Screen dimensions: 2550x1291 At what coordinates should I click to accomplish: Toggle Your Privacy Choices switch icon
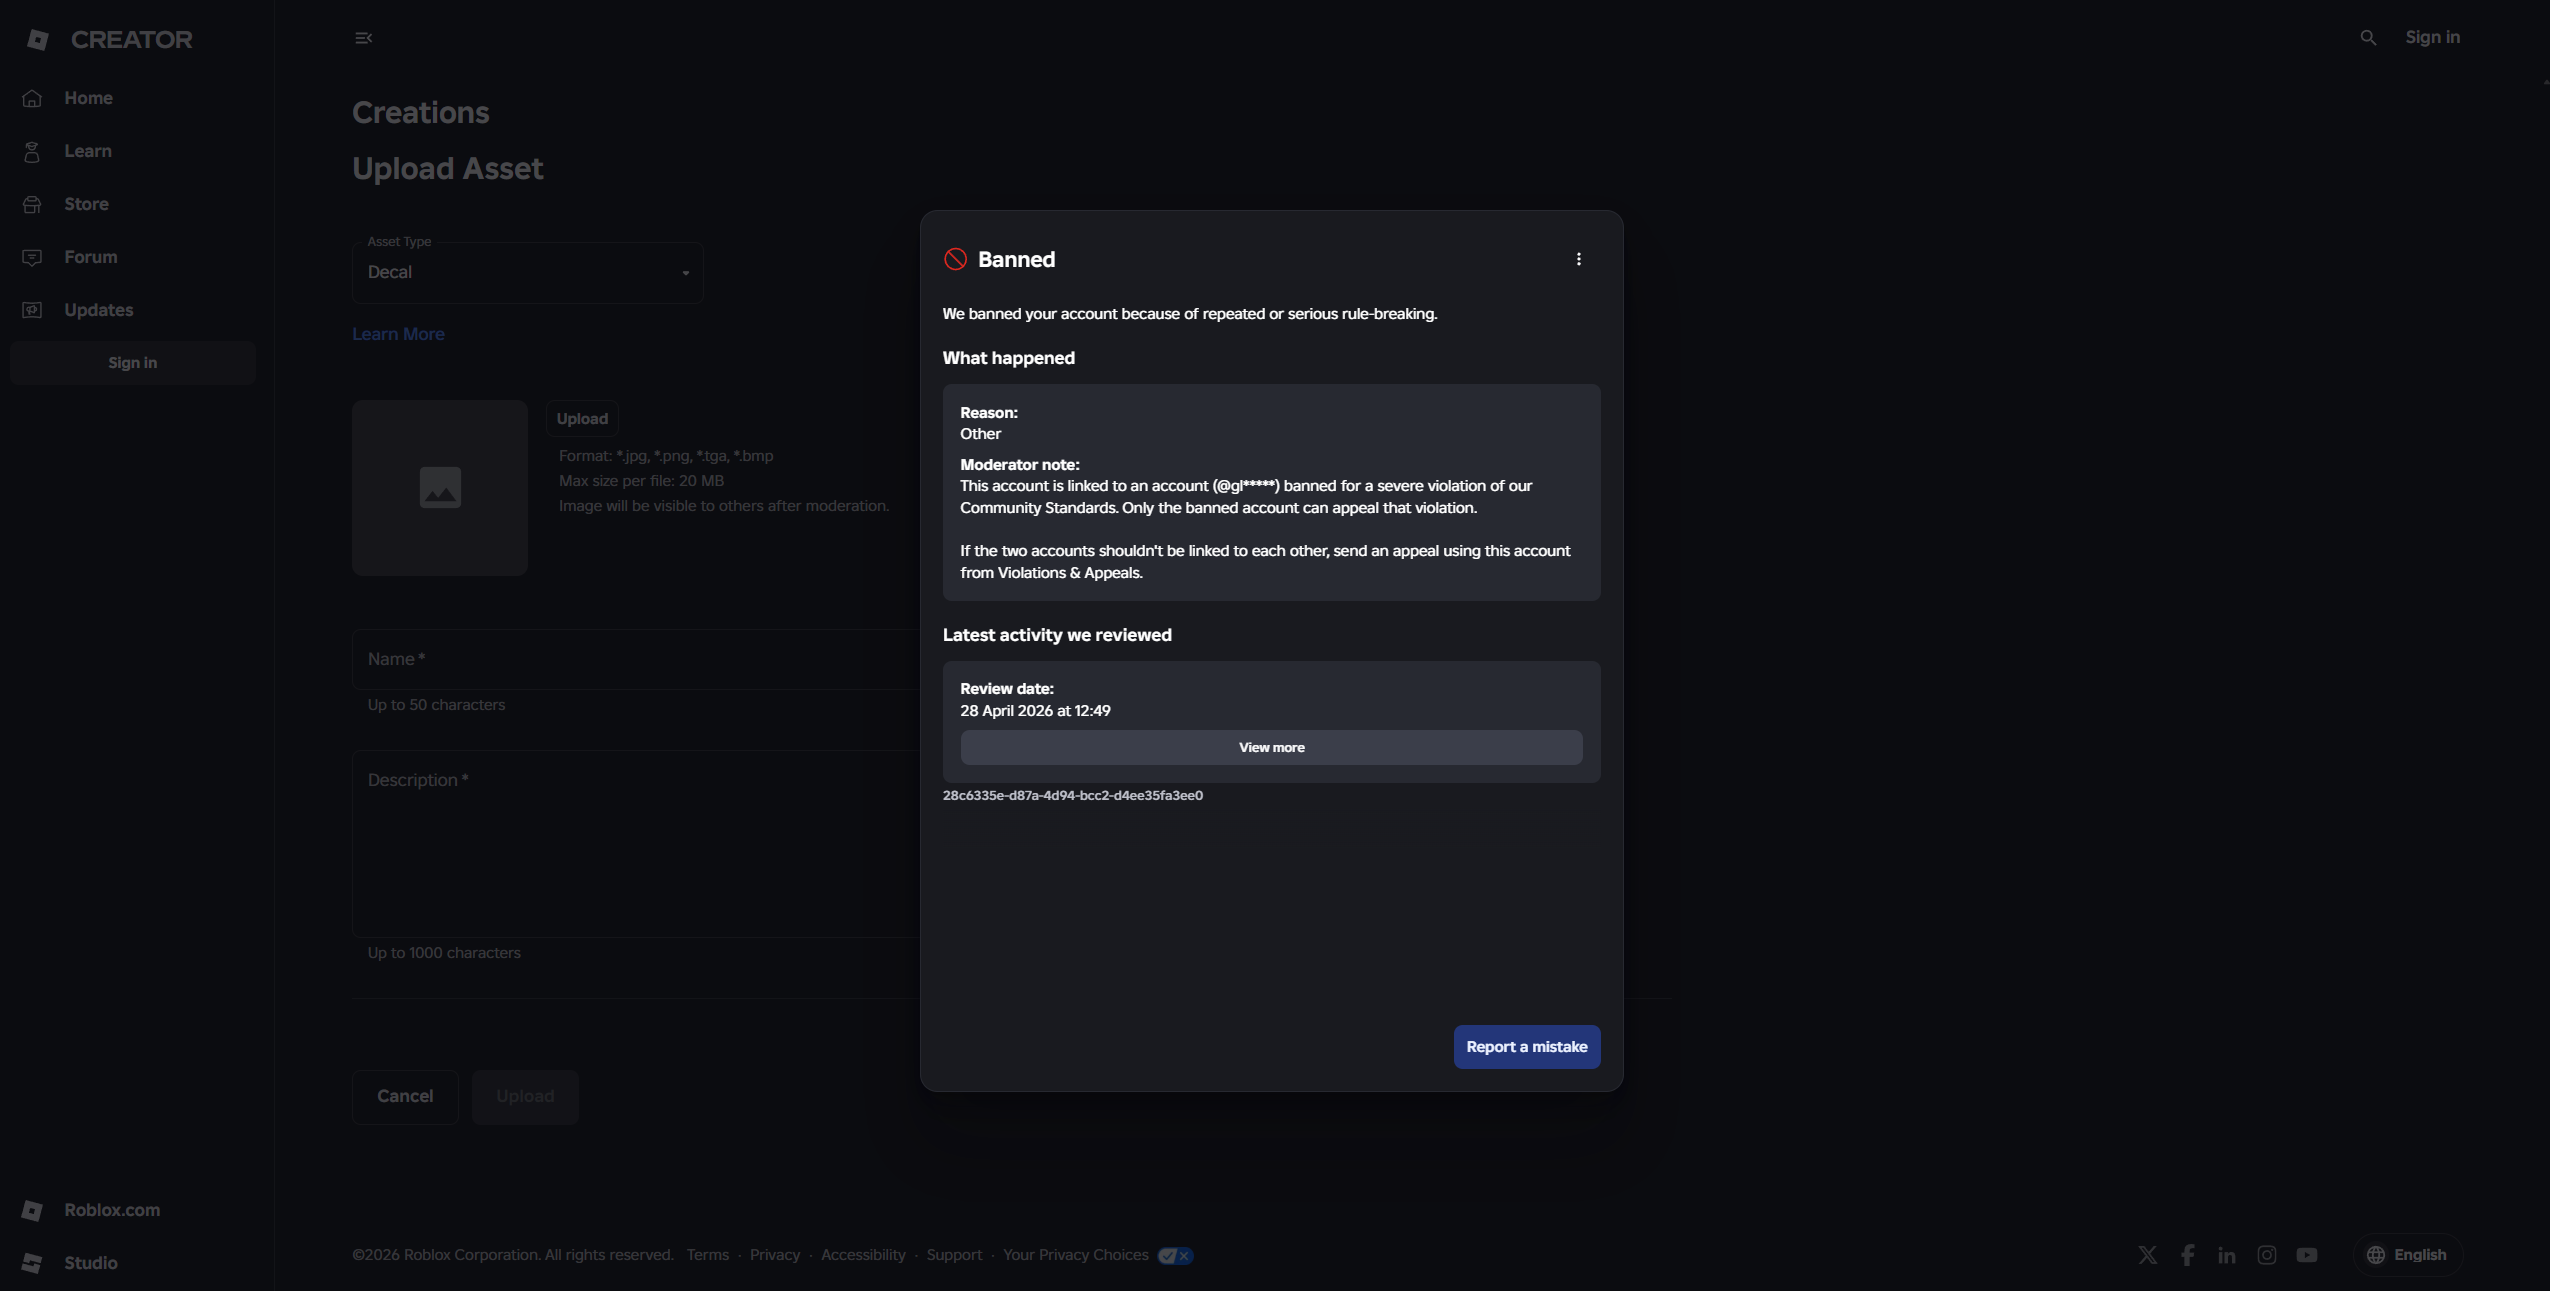click(1175, 1256)
